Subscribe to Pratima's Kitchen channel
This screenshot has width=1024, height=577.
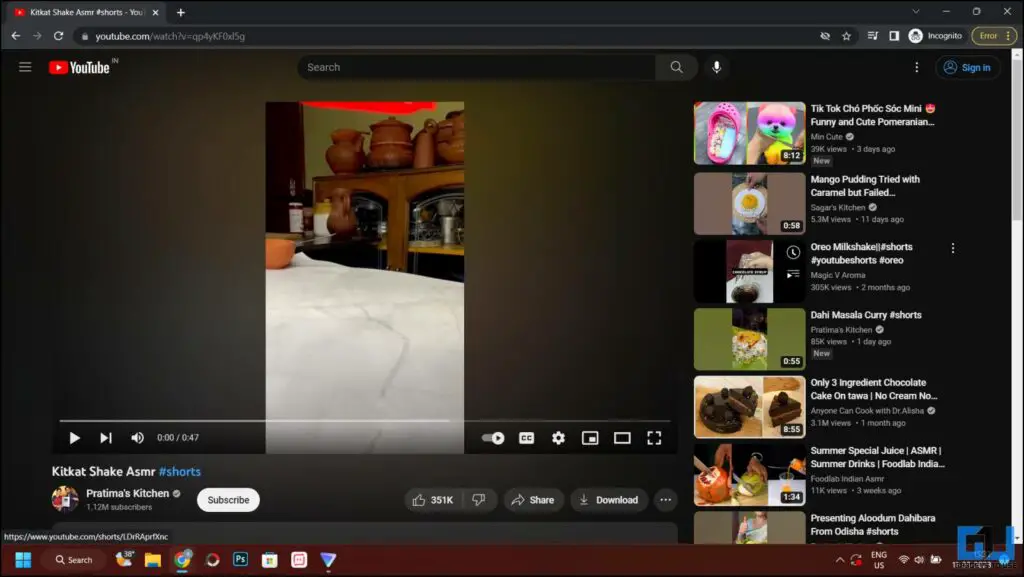click(228, 499)
